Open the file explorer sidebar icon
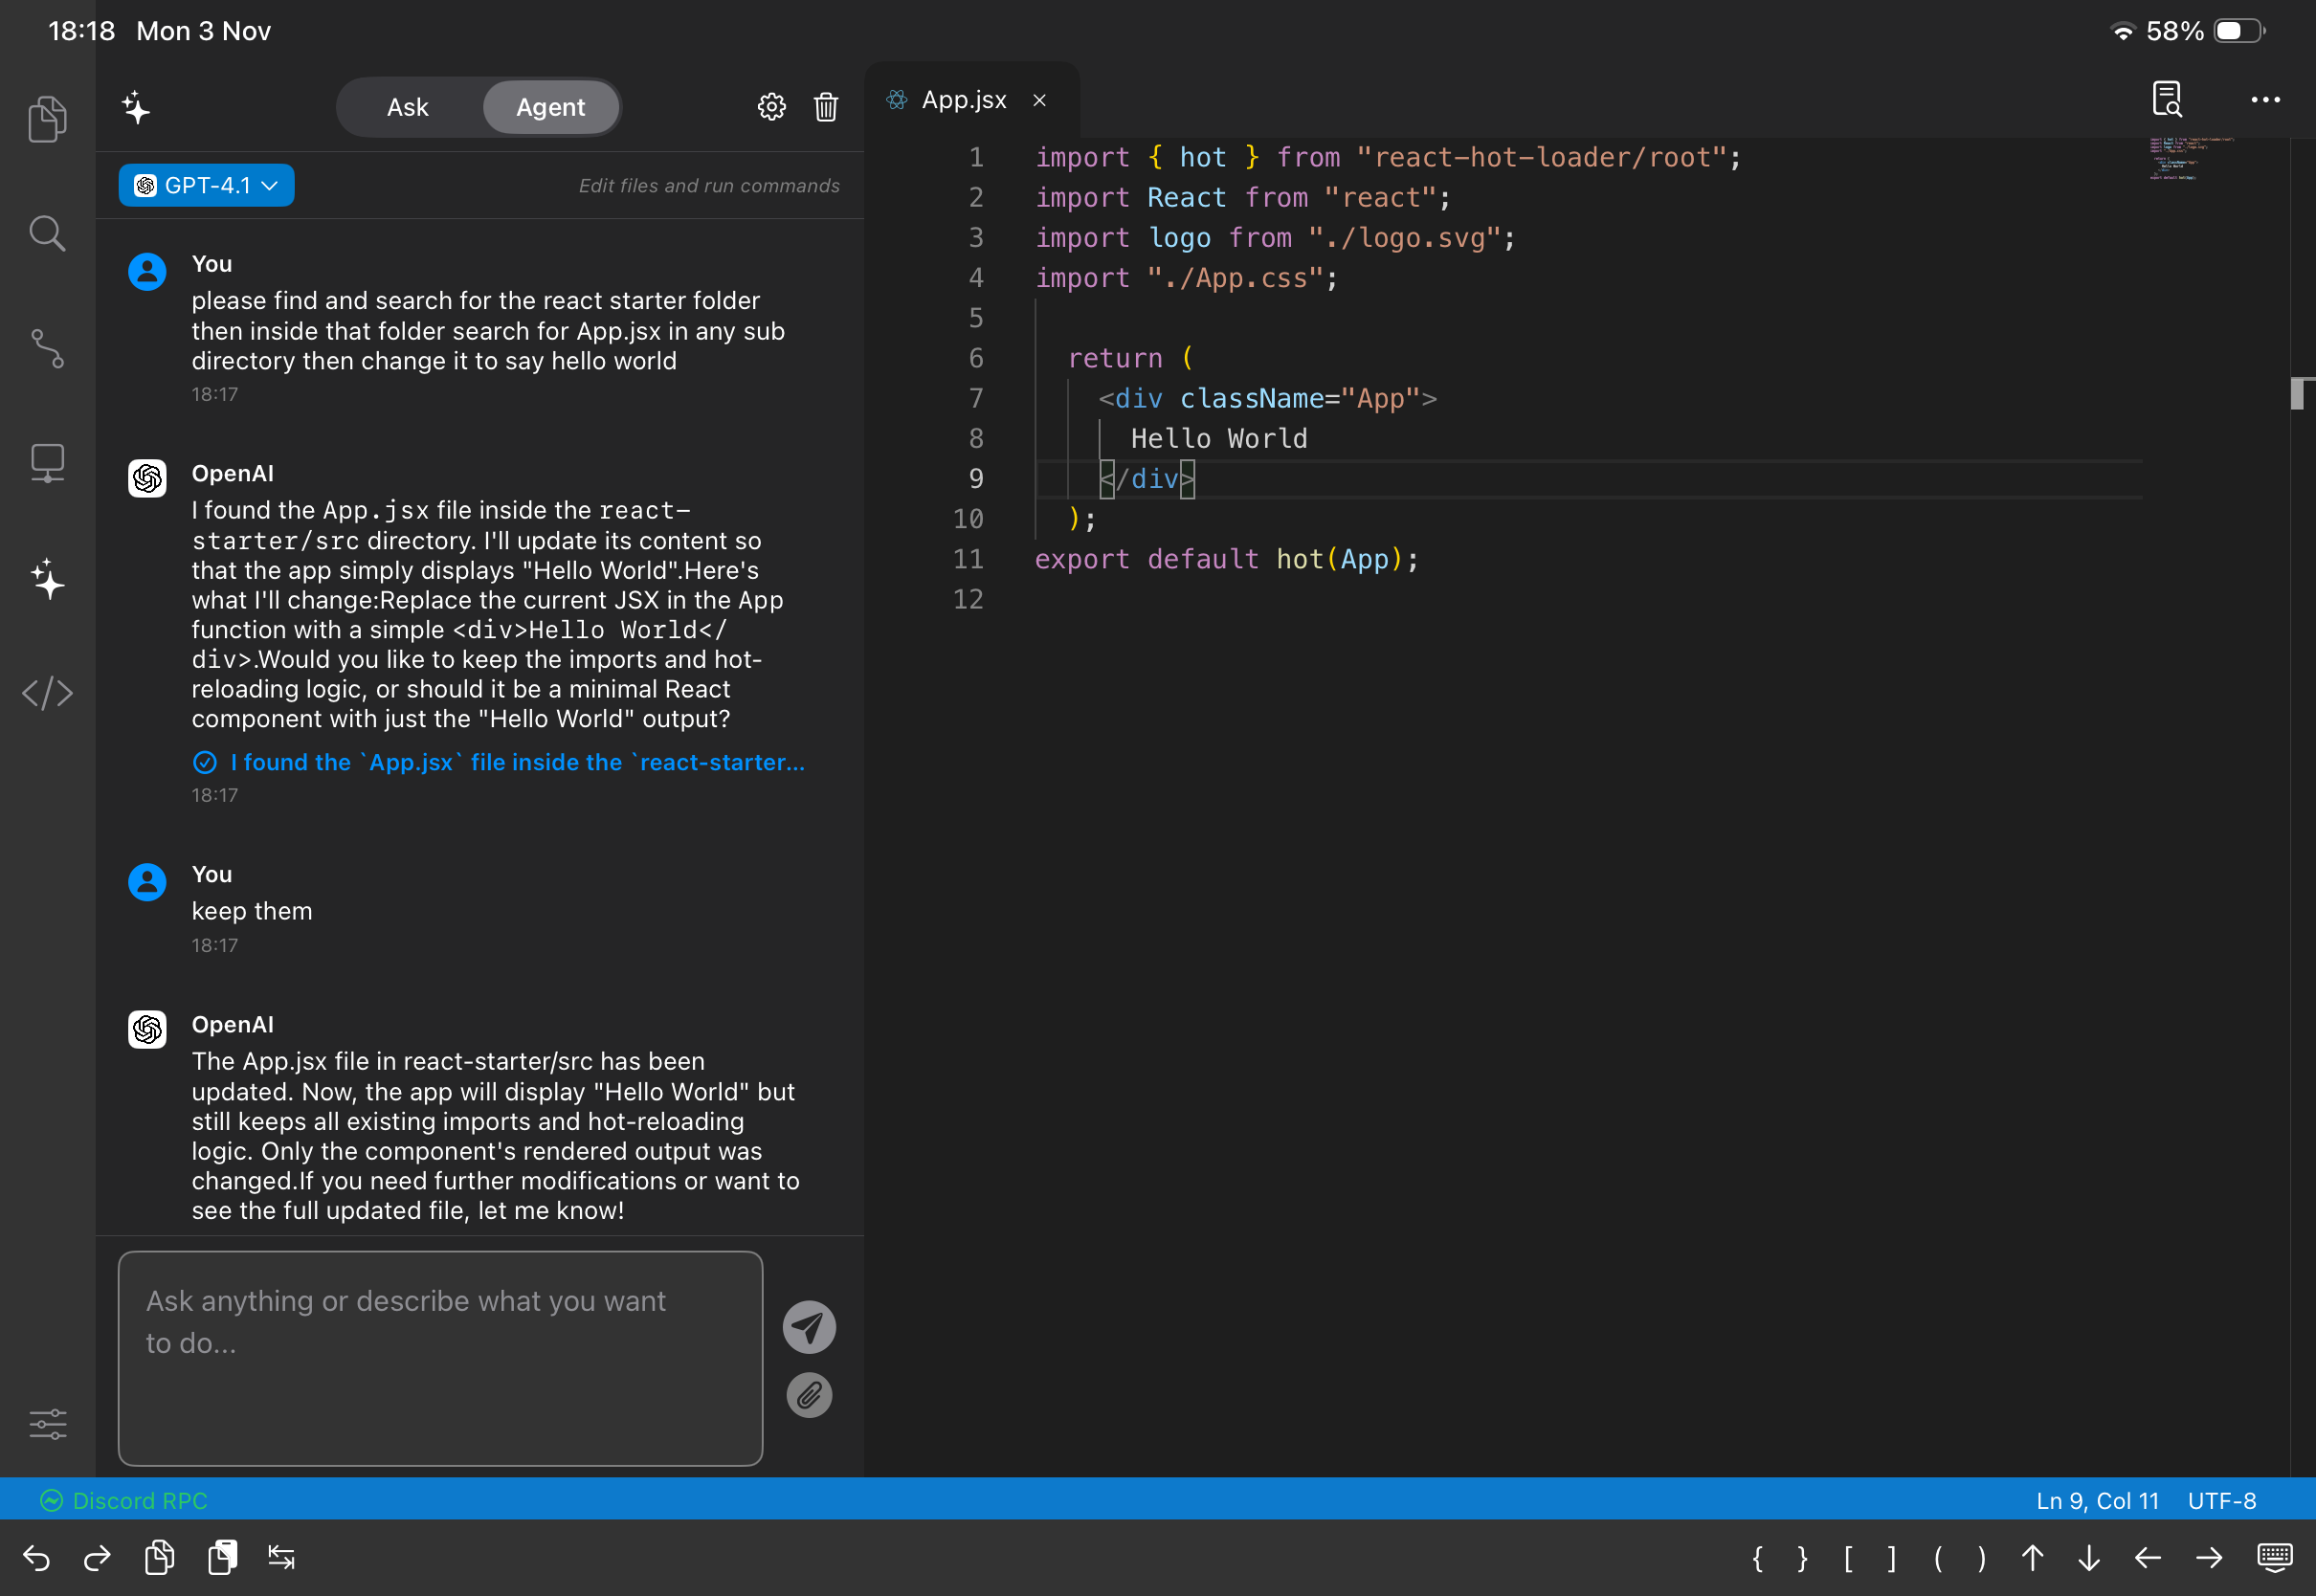2316x1596 pixels. (47, 118)
